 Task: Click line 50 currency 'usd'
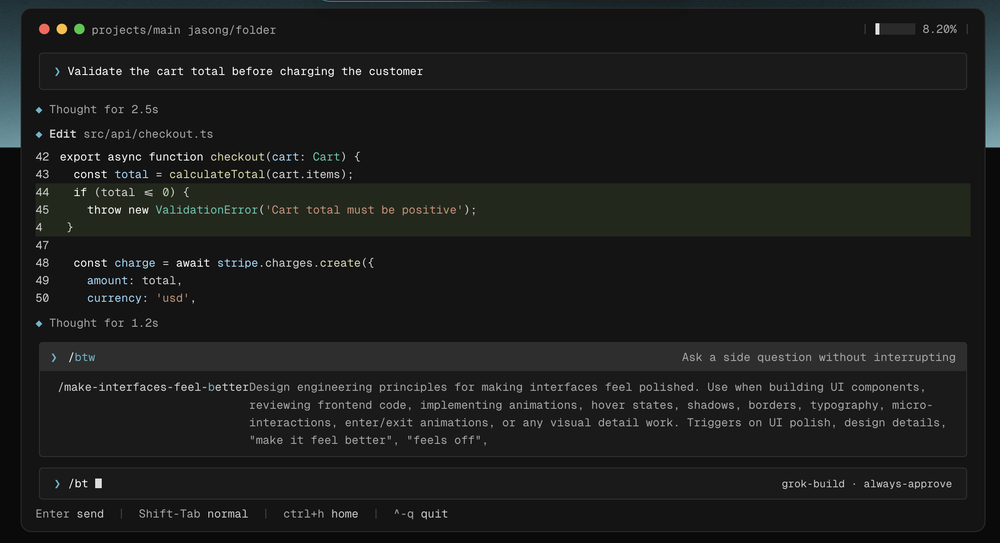tap(141, 298)
